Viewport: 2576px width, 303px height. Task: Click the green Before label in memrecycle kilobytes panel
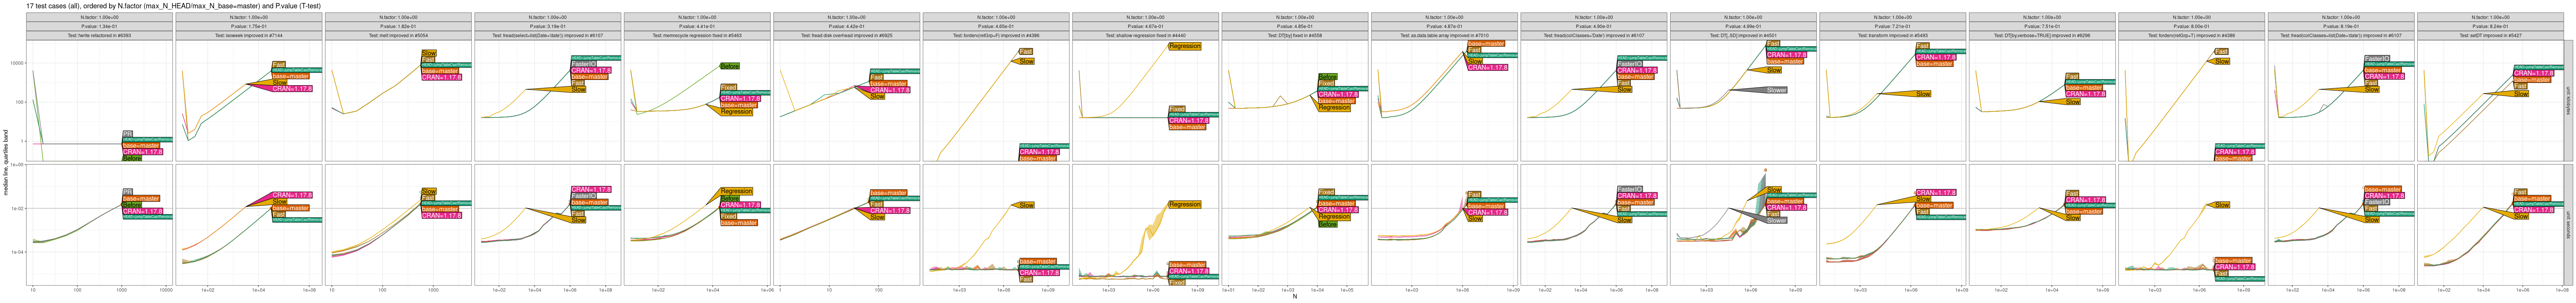coord(729,67)
